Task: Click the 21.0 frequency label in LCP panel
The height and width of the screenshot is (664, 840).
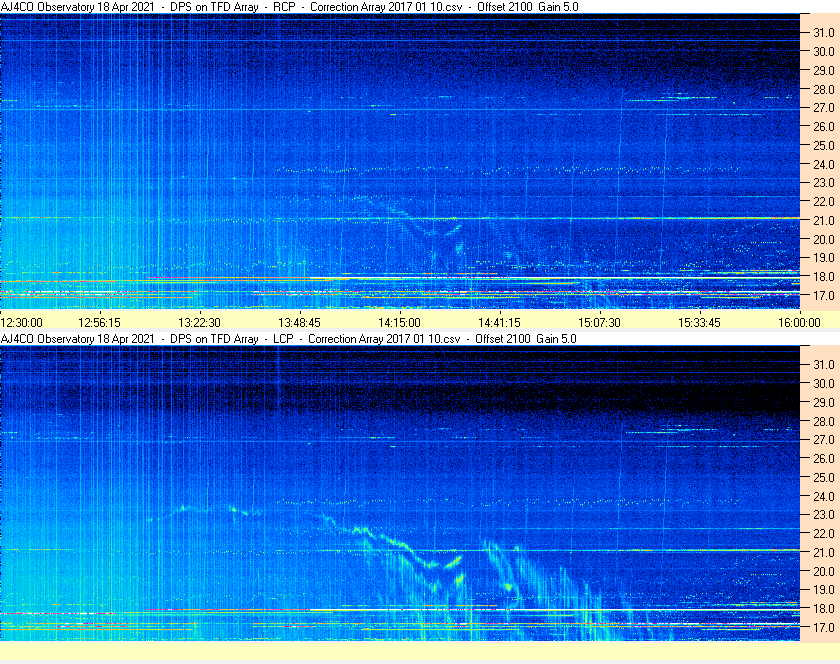Action: (x=824, y=552)
